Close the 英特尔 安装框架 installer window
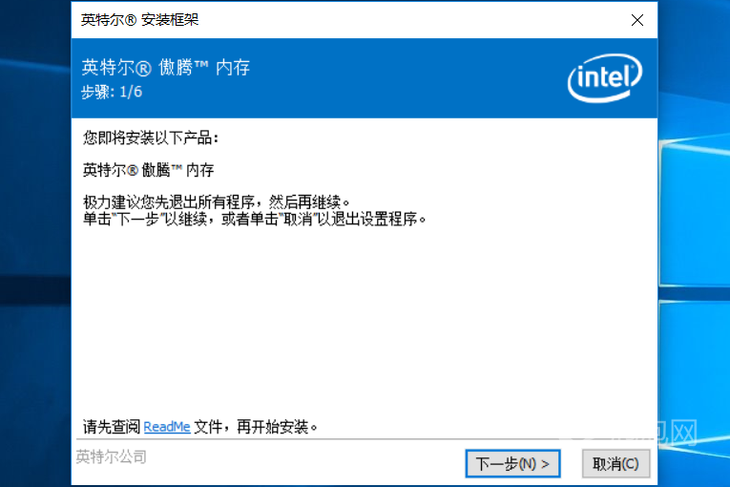730x487 pixels. pyautogui.click(x=637, y=20)
